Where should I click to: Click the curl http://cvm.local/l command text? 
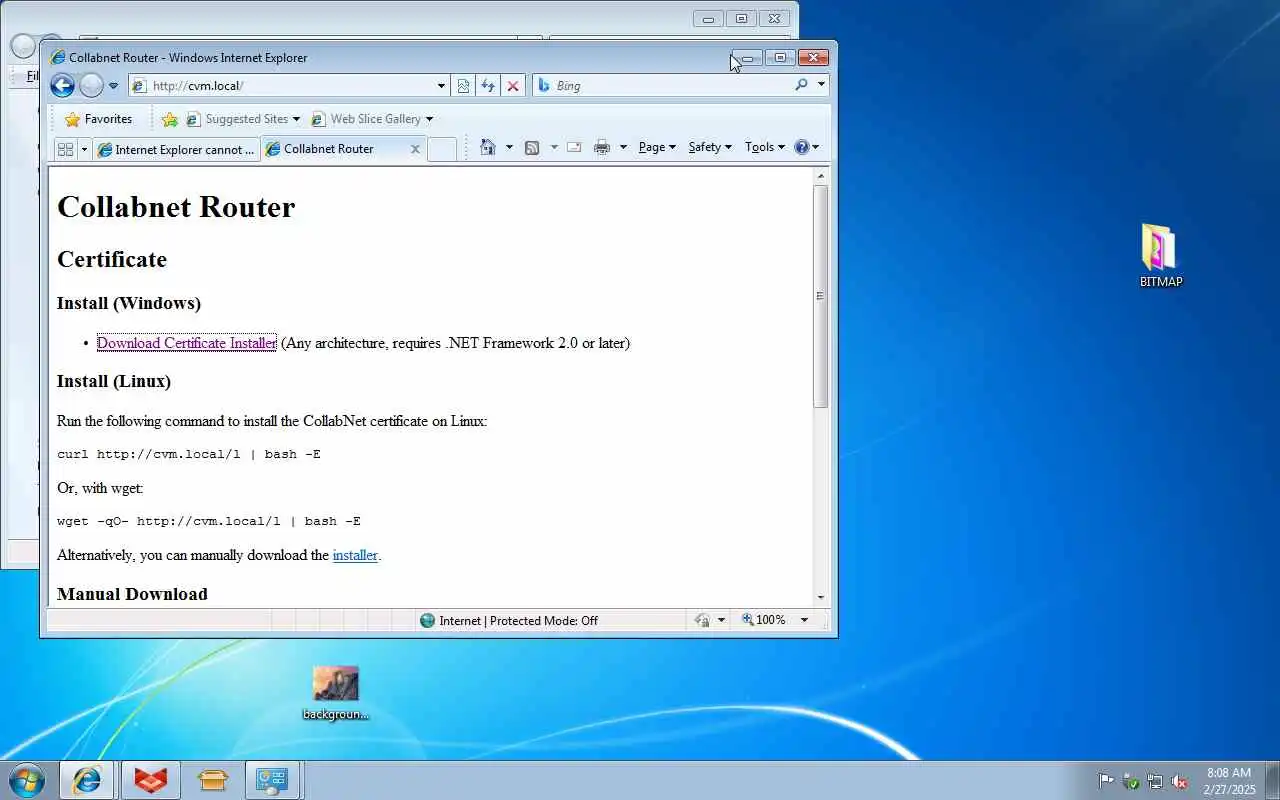189,454
